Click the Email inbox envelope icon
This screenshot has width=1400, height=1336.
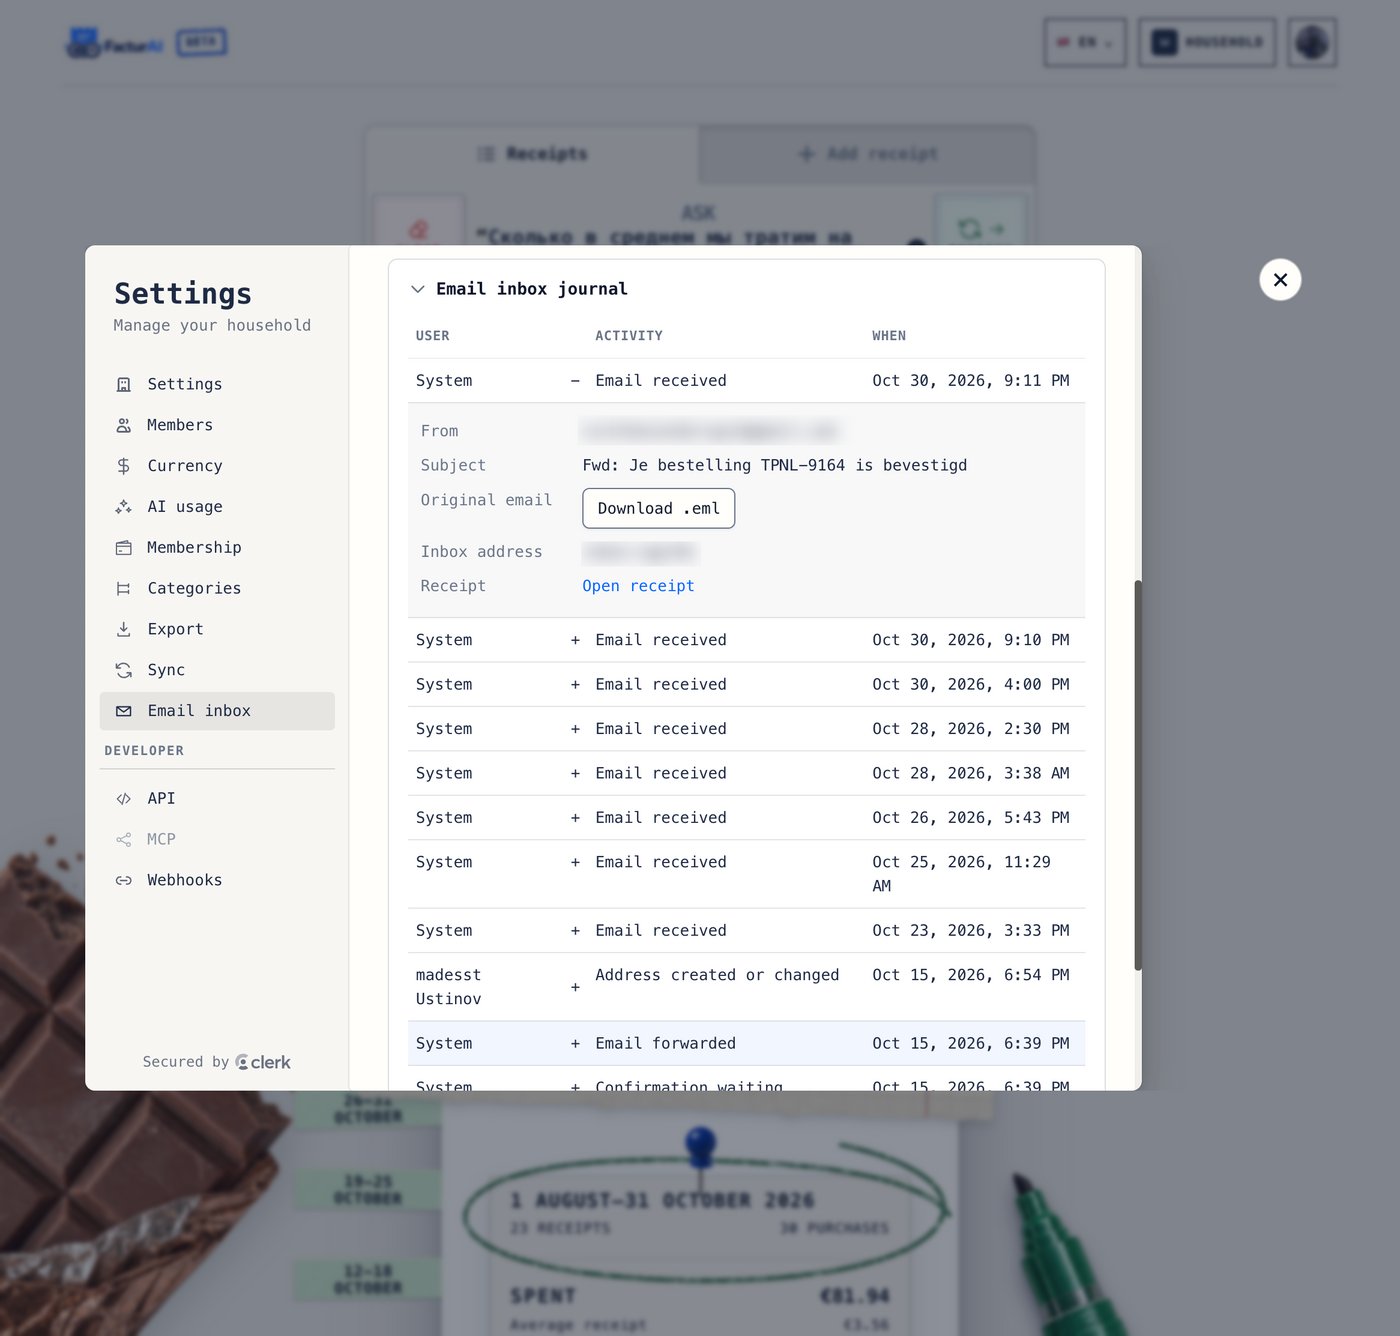click(124, 711)
